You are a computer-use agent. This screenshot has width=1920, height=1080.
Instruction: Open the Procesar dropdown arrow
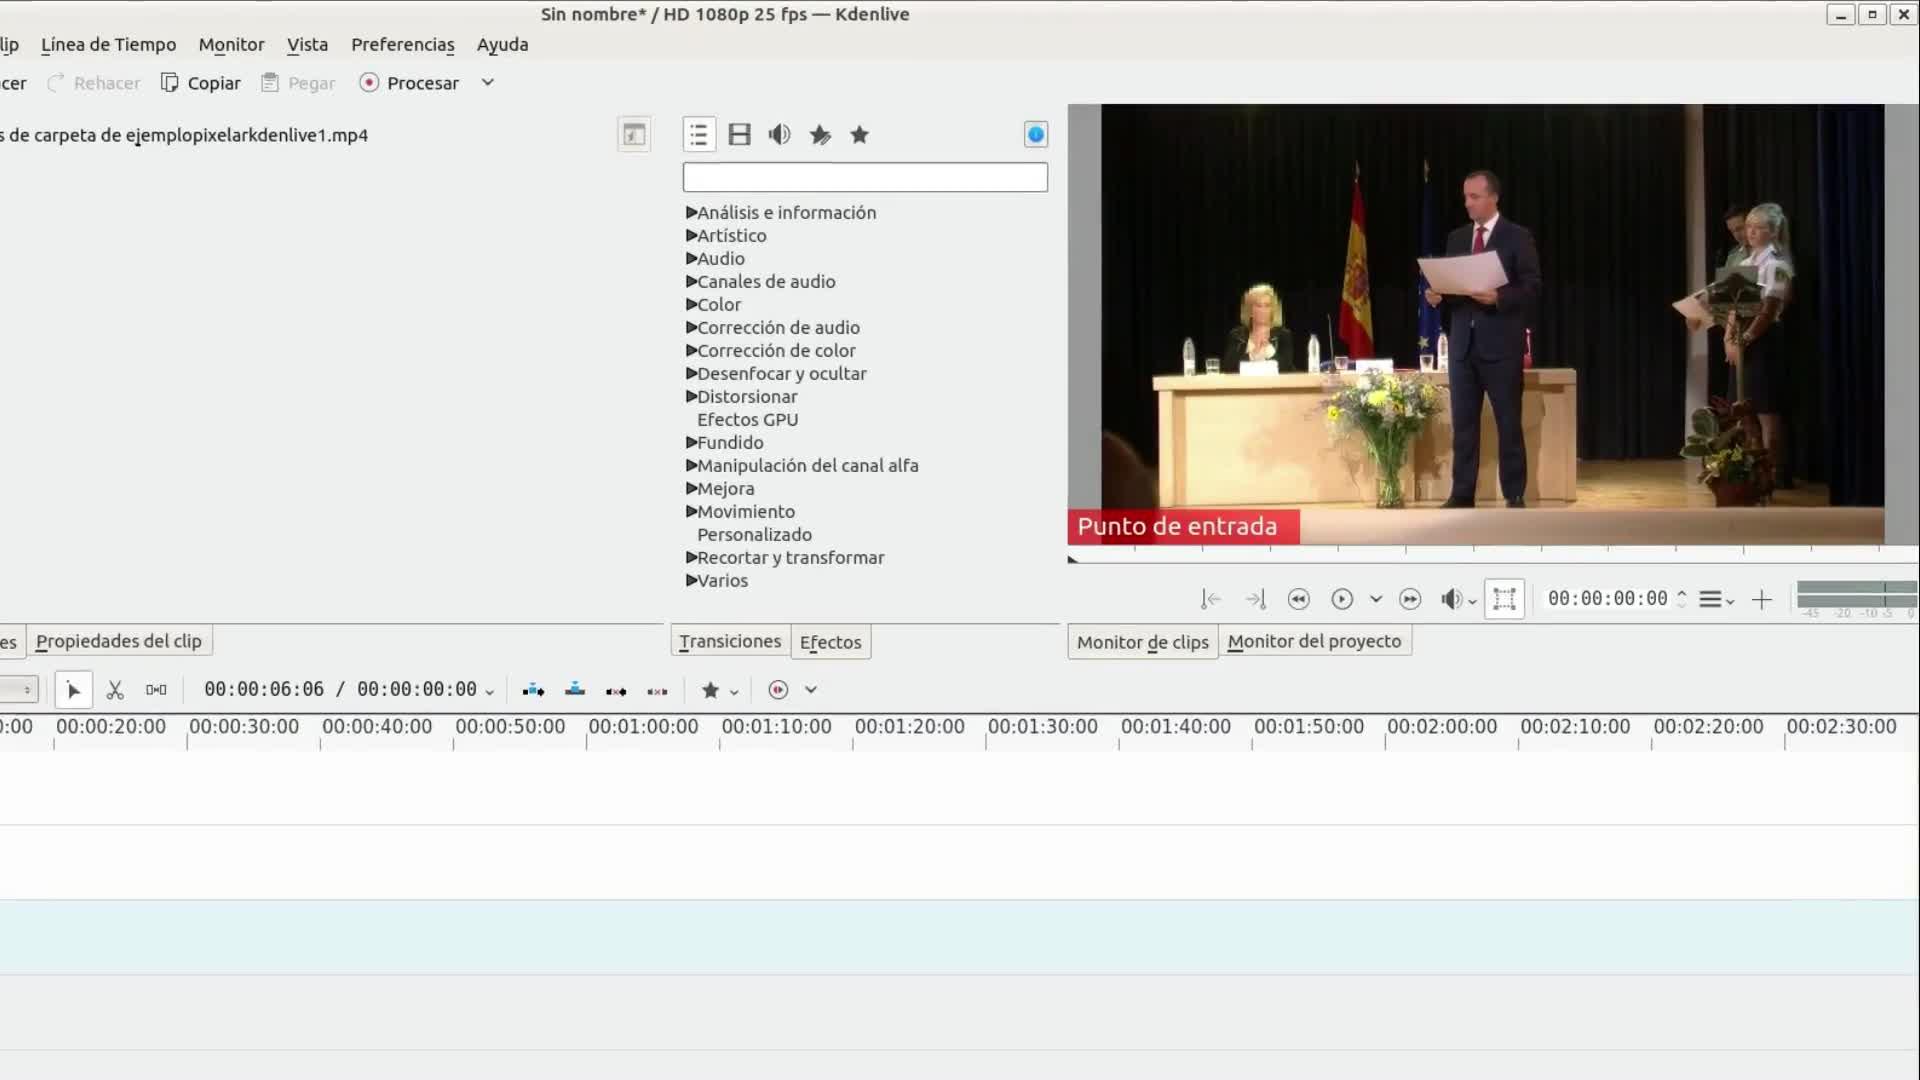coord(488,83)
